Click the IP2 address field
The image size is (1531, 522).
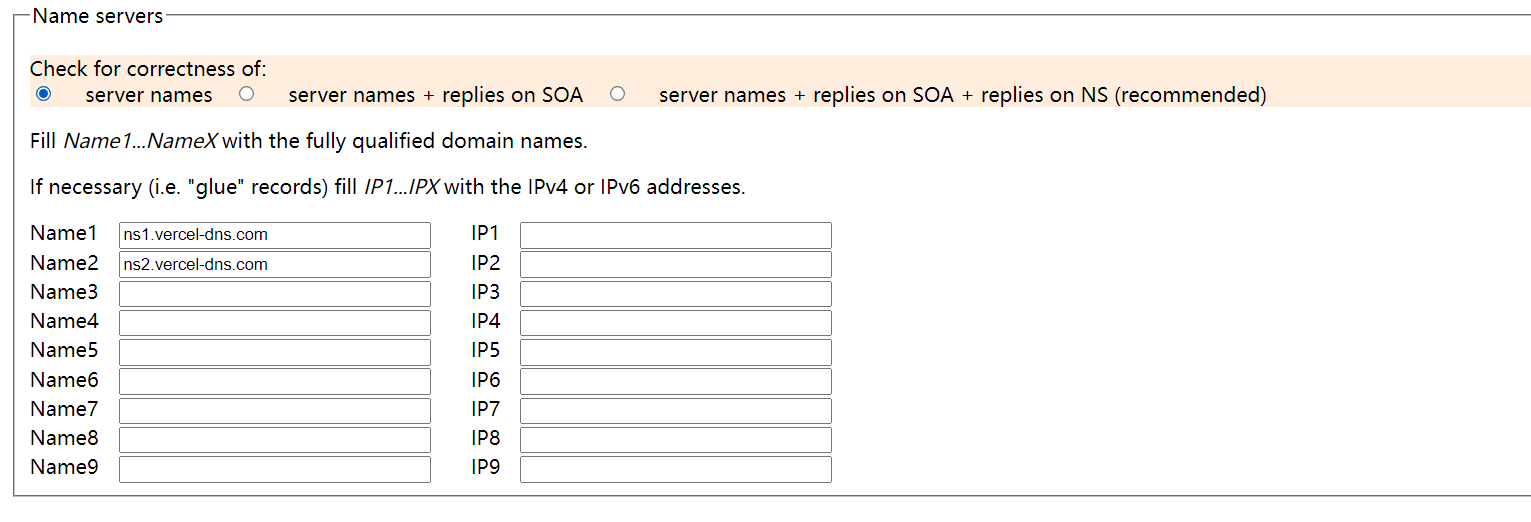pos(675,264)
